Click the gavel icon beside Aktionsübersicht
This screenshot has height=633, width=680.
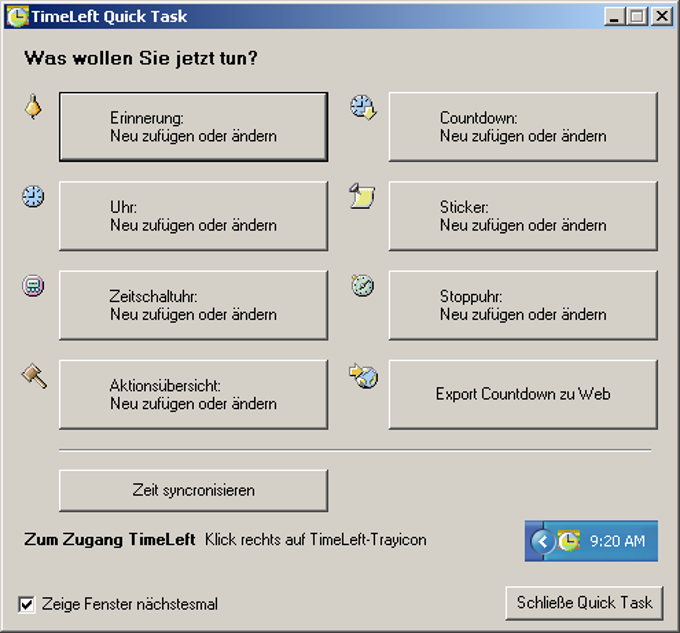pyautogui.click(x=33, y=376)
